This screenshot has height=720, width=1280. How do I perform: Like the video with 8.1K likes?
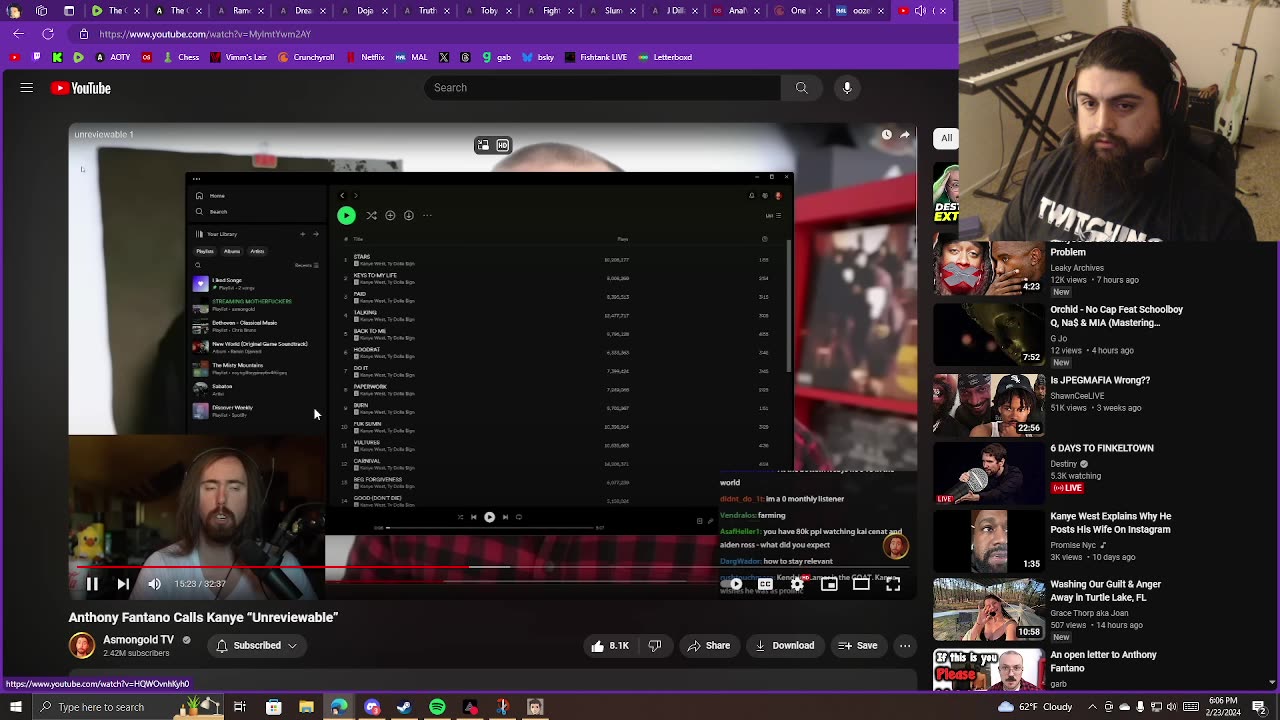610,646
